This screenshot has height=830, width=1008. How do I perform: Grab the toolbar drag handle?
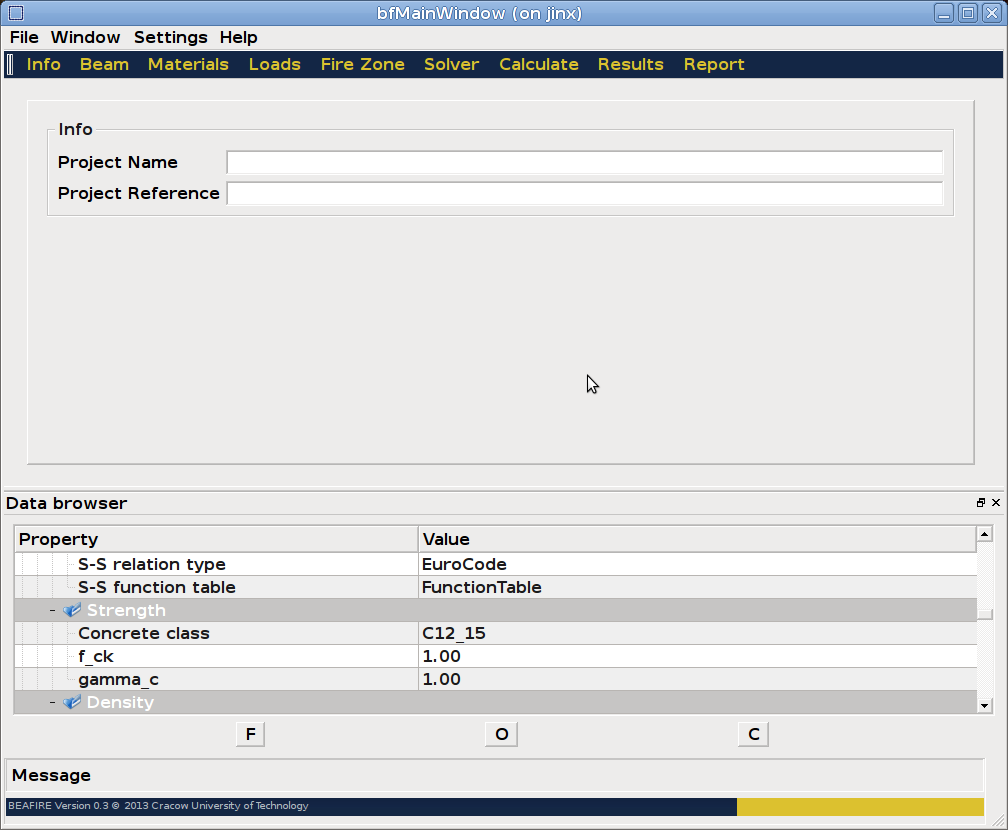10,65
